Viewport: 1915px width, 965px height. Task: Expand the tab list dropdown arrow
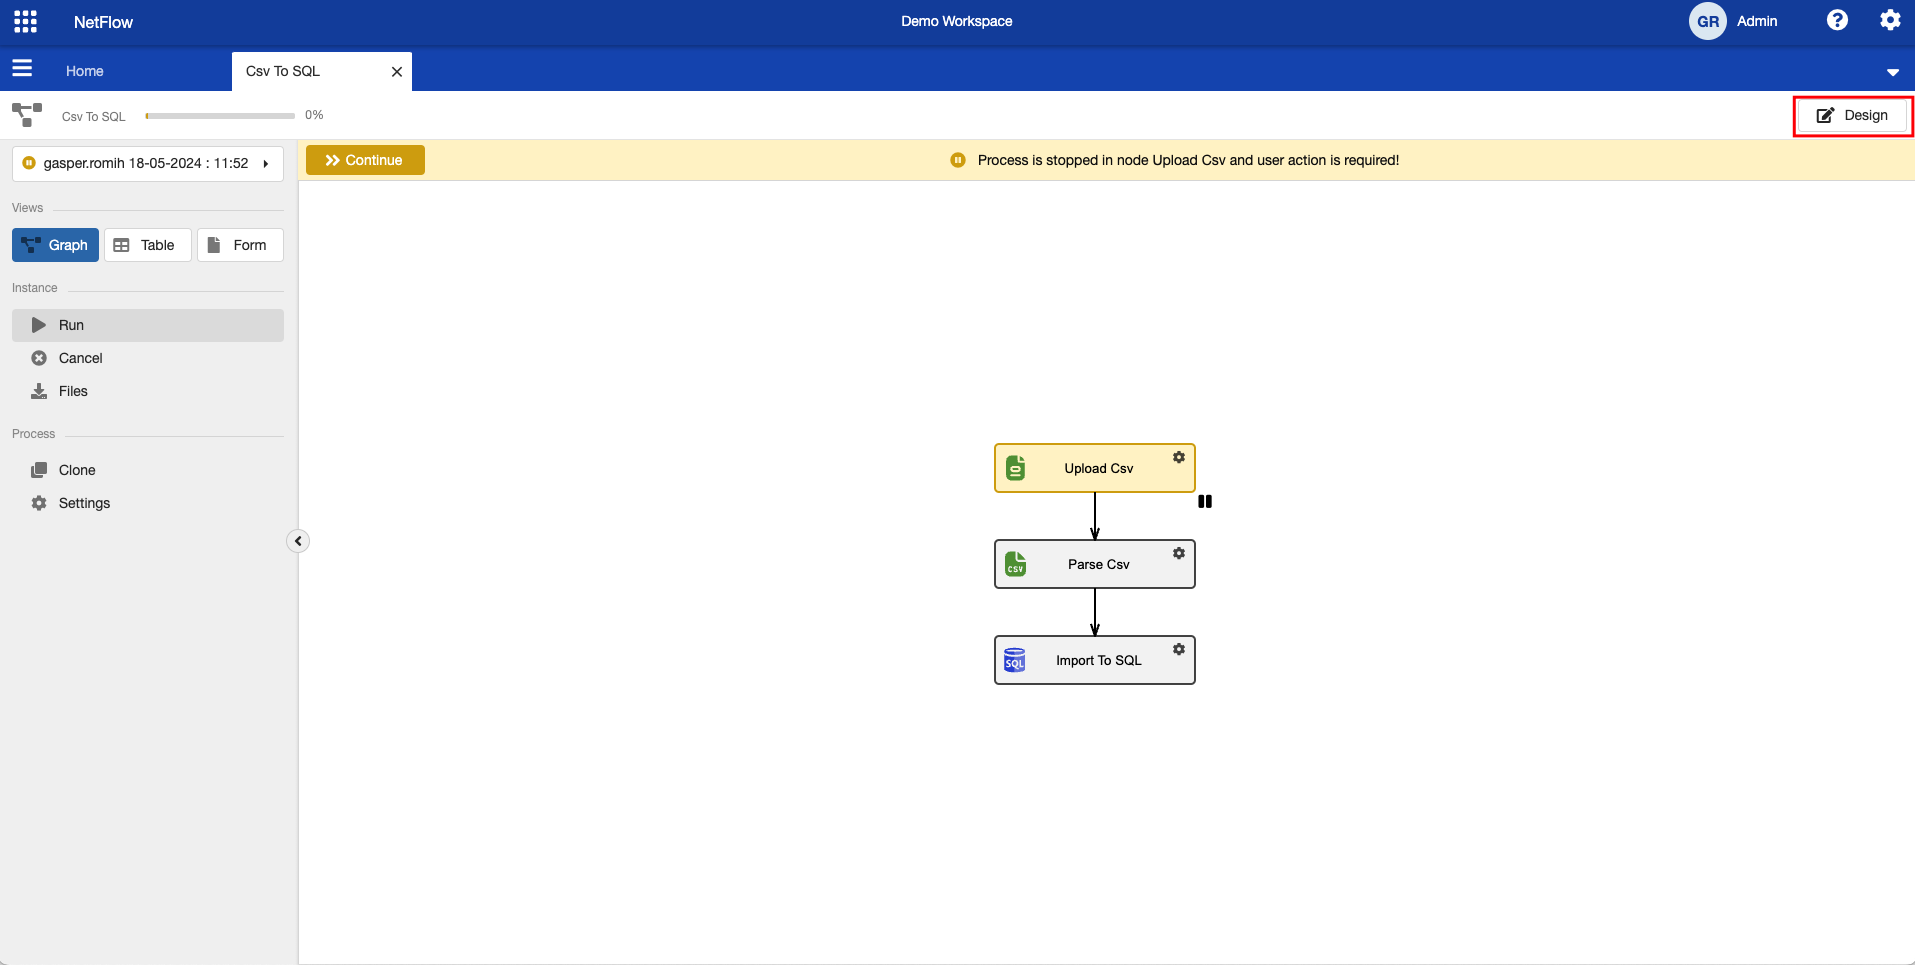[1892, 72]
